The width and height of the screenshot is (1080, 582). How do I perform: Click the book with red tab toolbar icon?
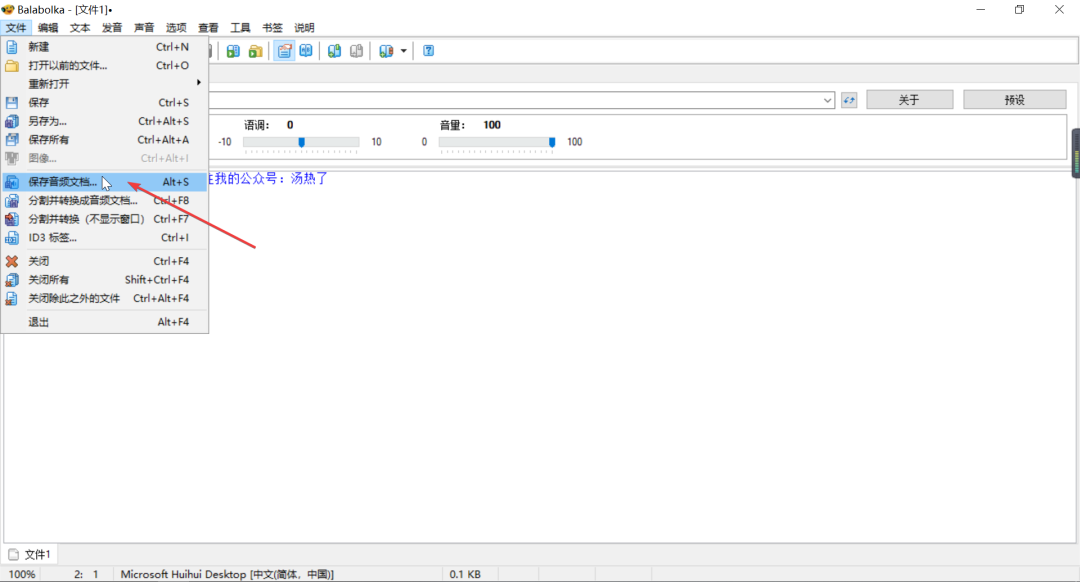coord(386,51)
